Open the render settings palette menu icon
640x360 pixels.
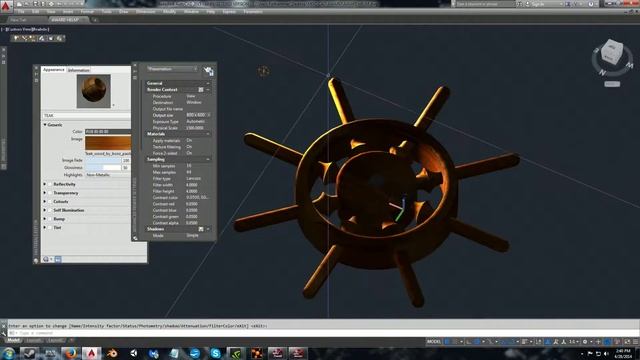pos(135,78)
